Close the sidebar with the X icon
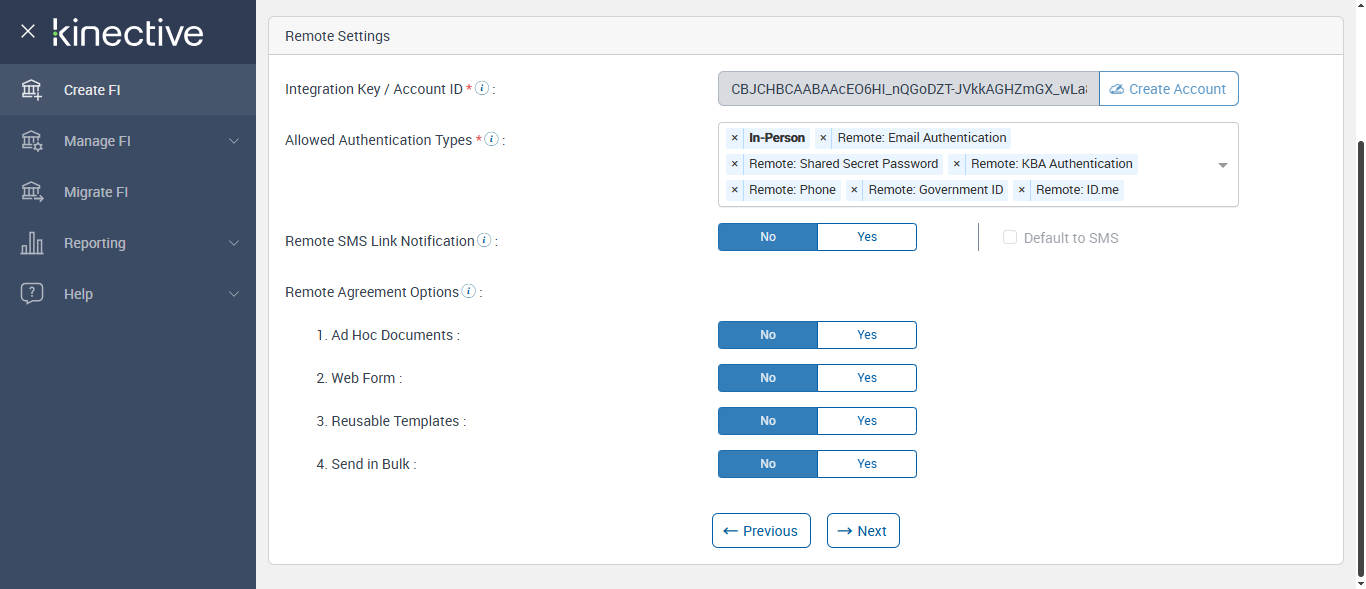The image size is (1366, 589). coord(28,31)
